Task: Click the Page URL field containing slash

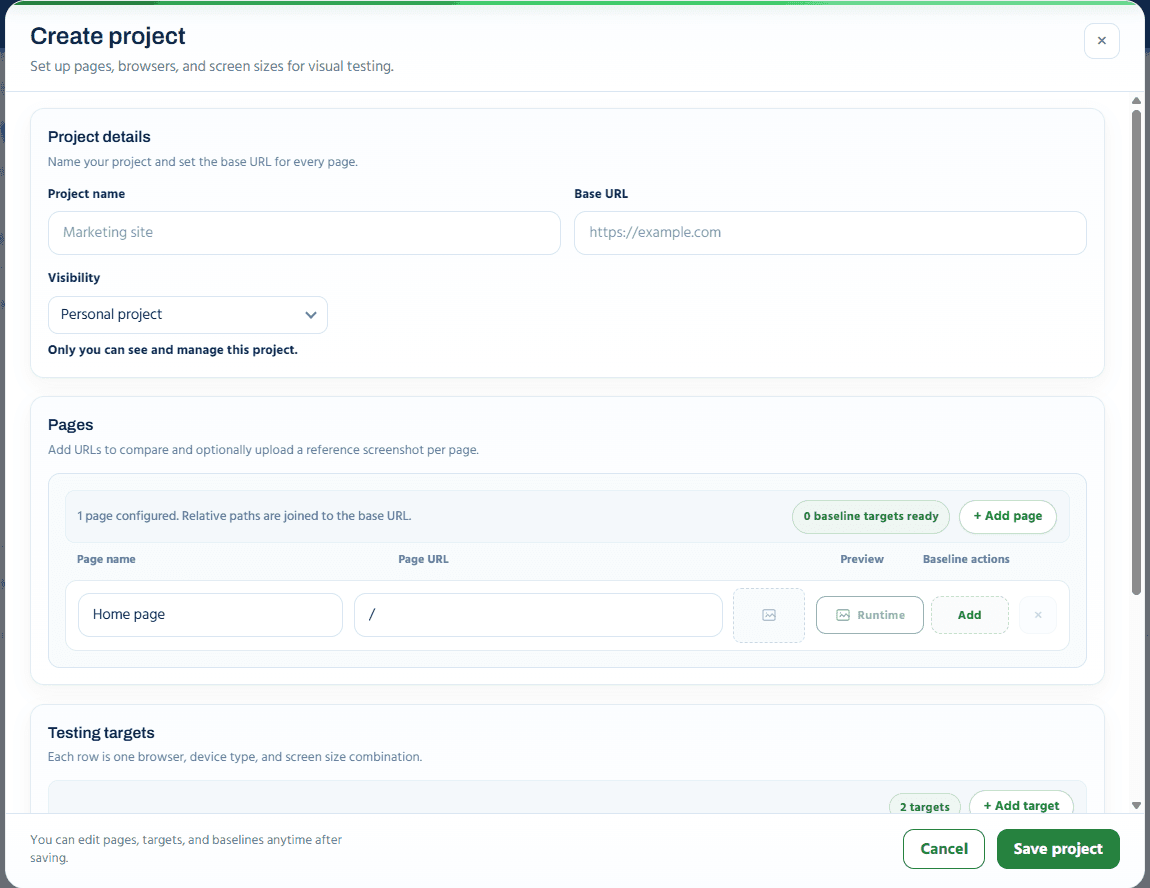Action: pos(538,614)
